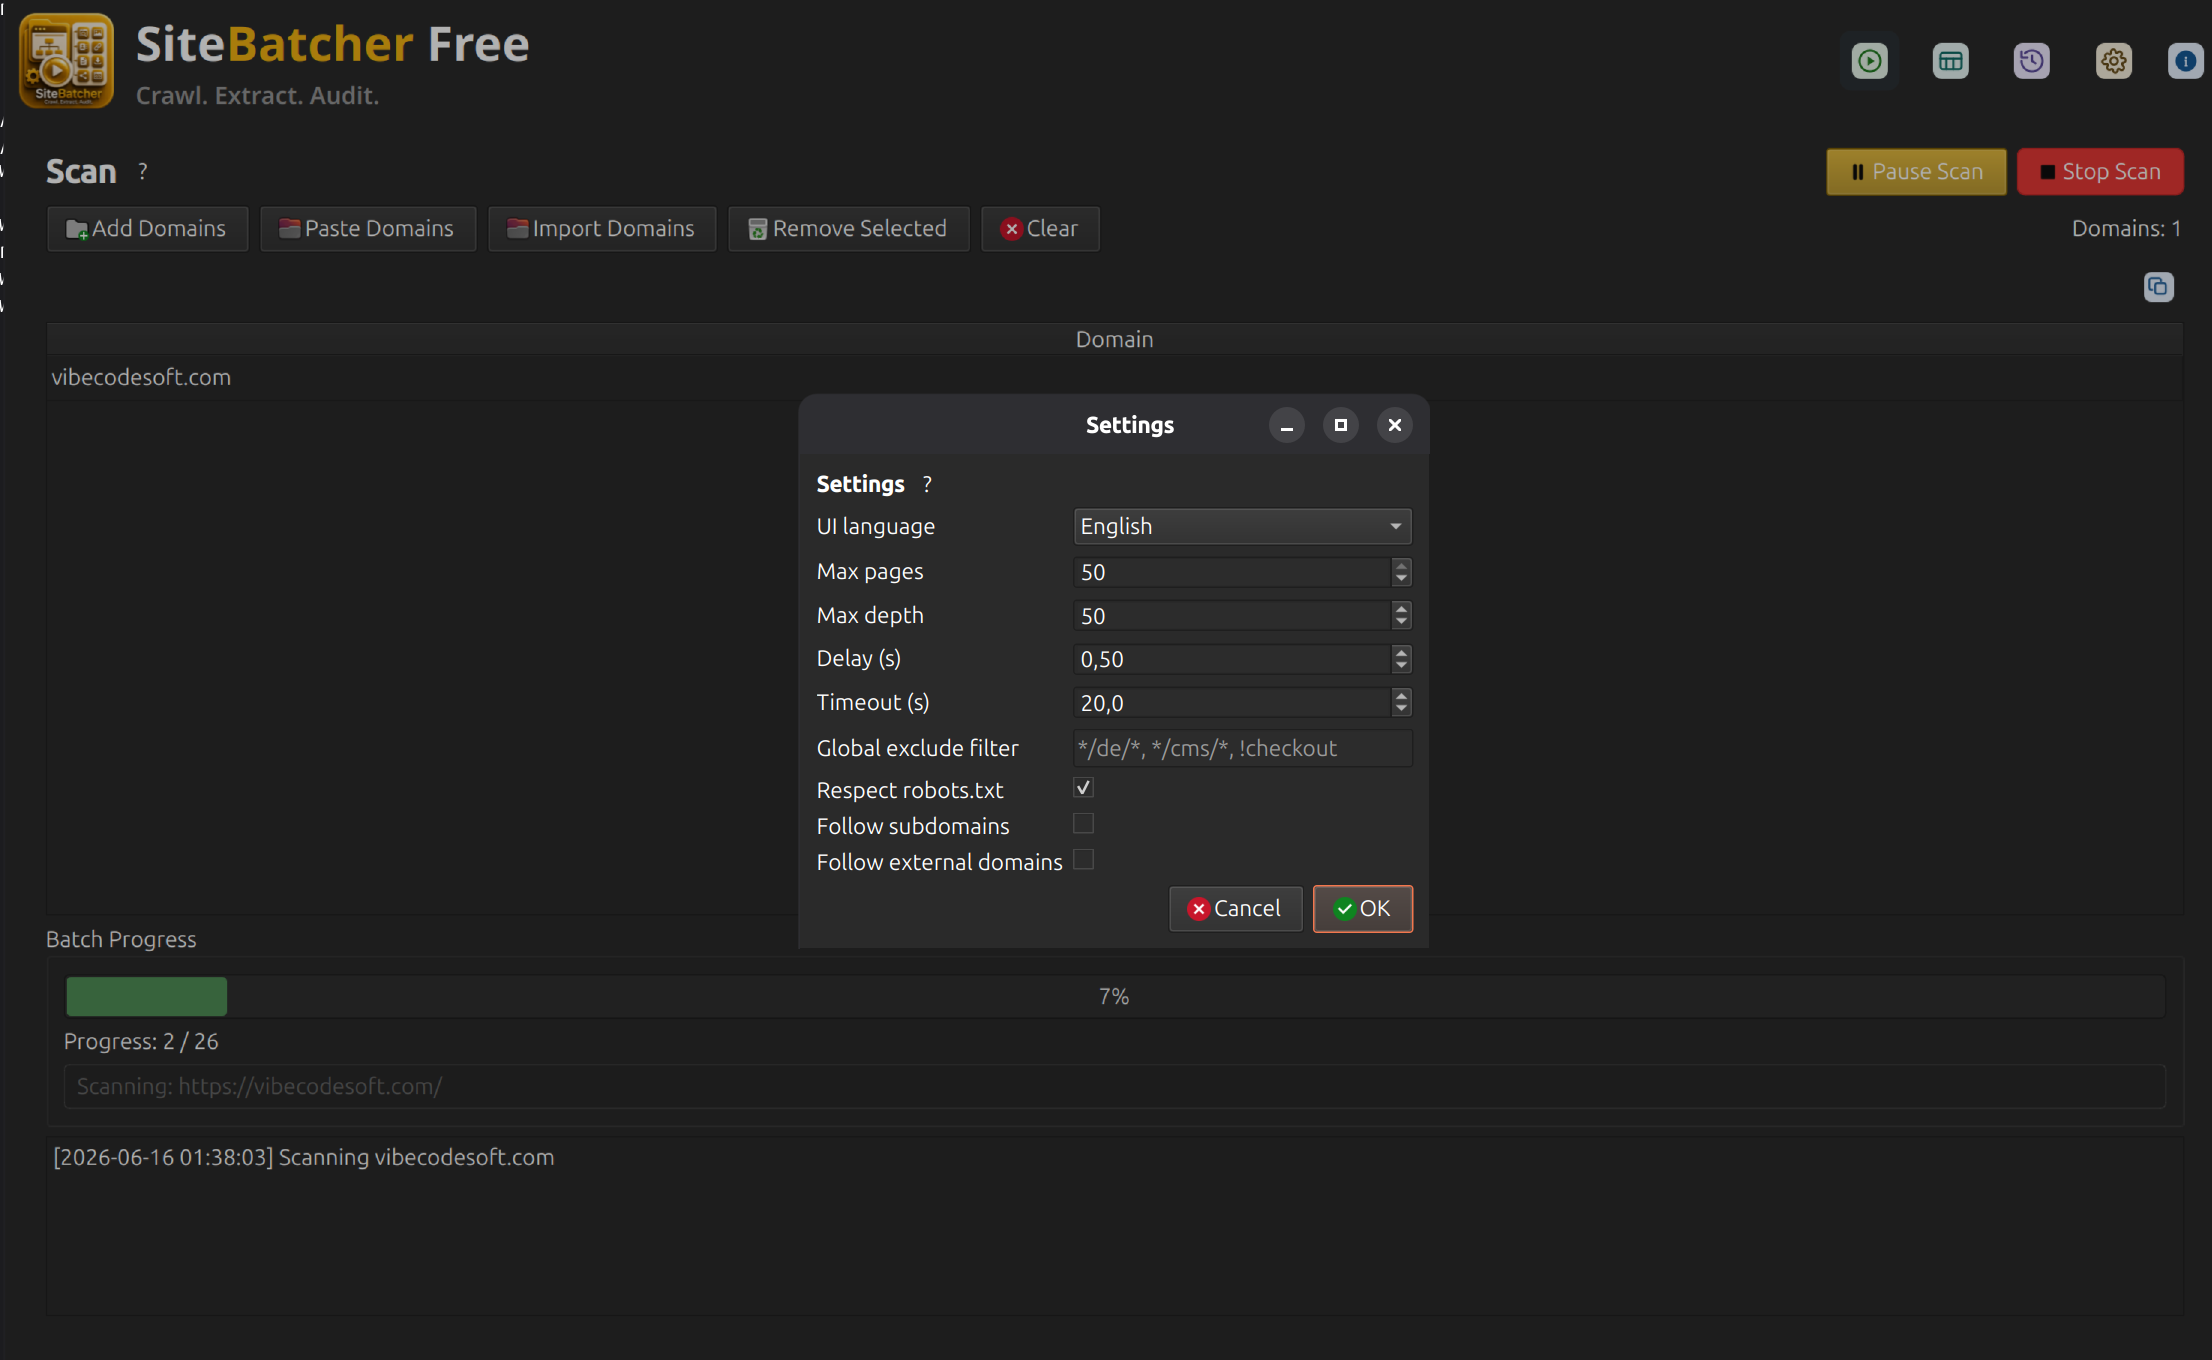This screenshot has width=2212, height=1360.
Task: Click the Max depth field
Action: [1232, 616]
